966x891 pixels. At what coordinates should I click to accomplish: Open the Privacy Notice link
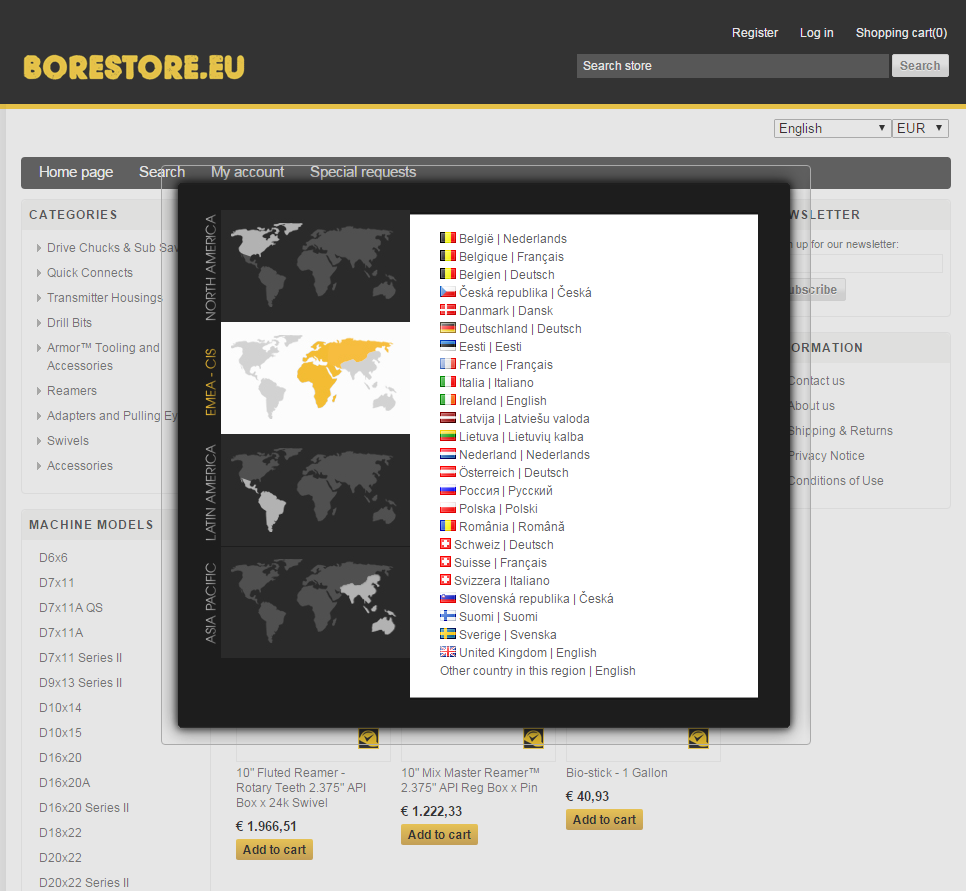826,456
